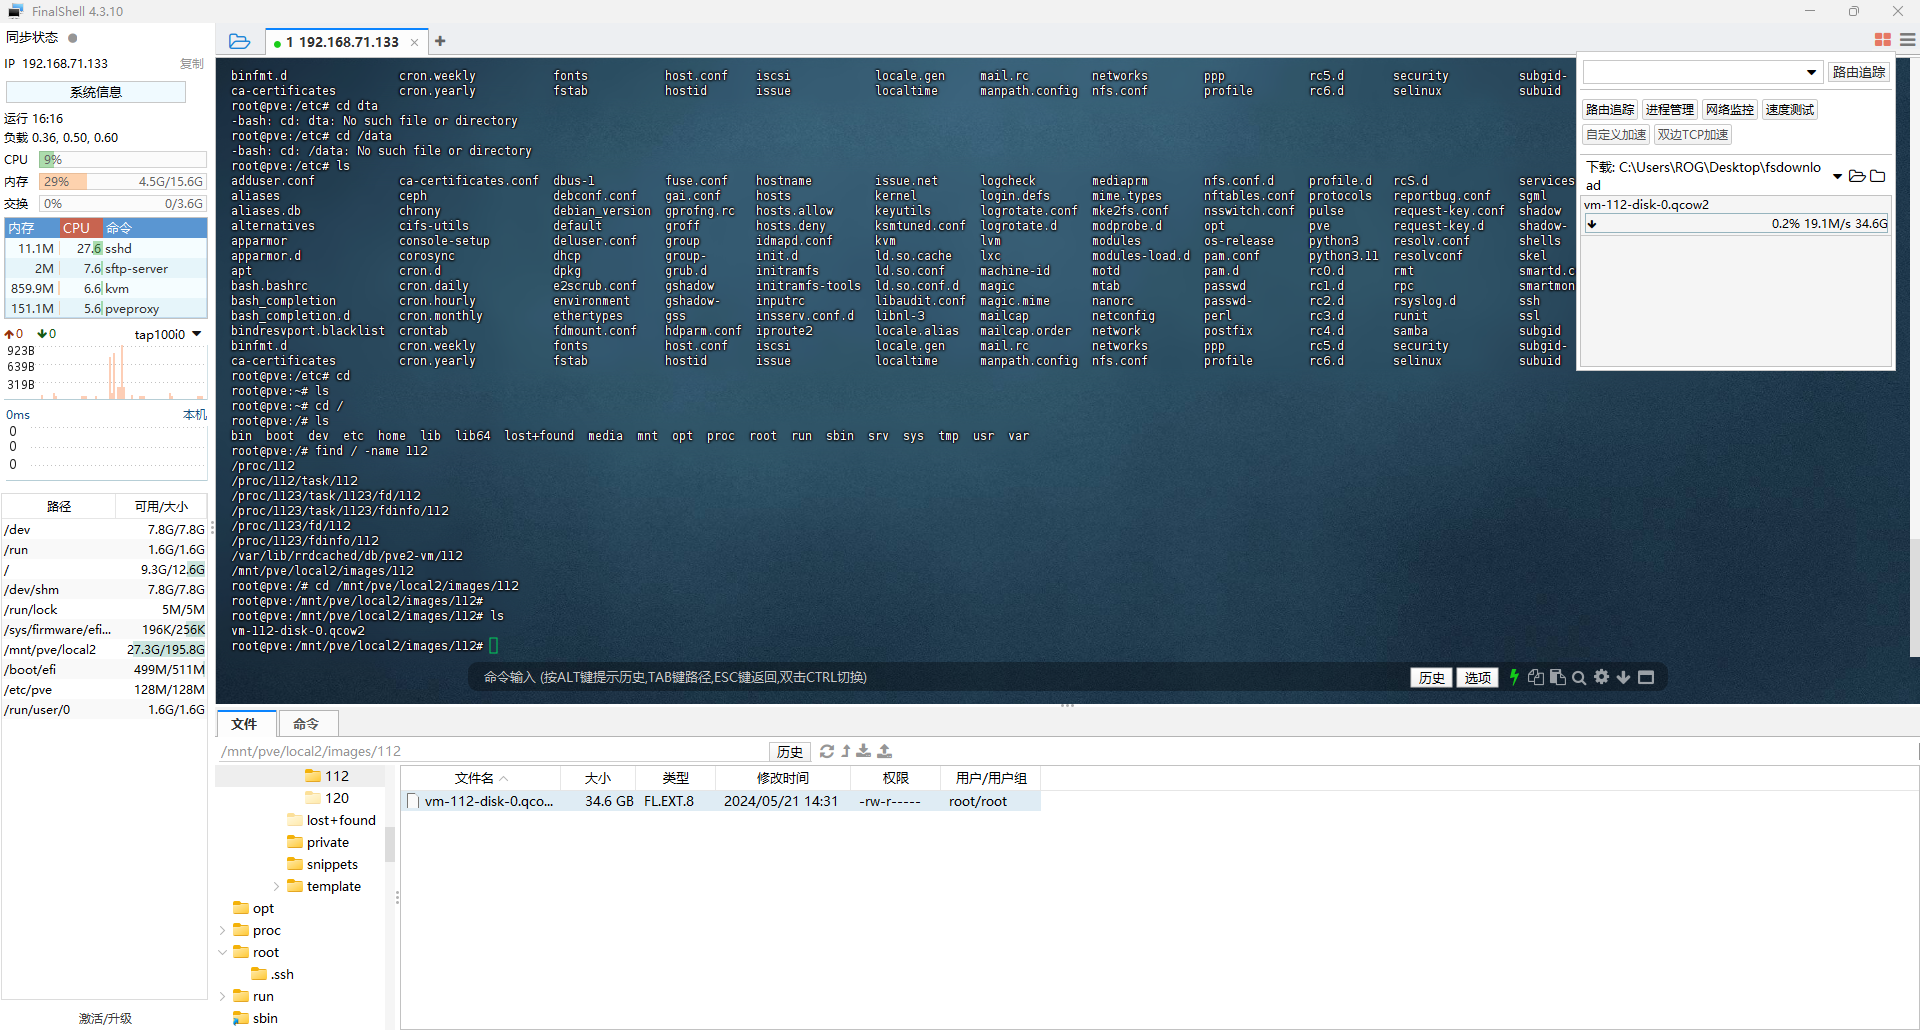Click the memory usage bar 29%
This screenshot has width=1920, height=1032.
click(x=123, y=181)
